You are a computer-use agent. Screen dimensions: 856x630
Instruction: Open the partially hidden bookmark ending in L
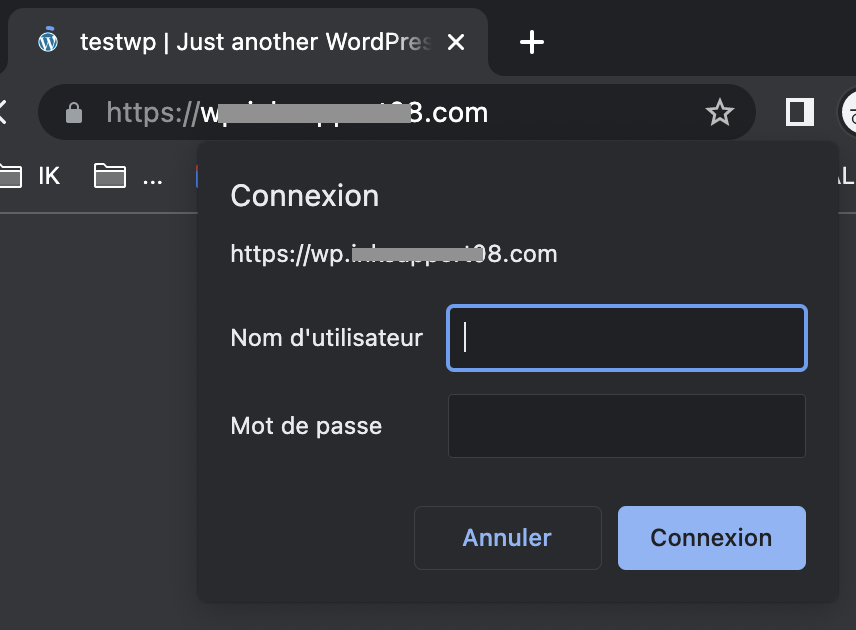pos(846,176)
